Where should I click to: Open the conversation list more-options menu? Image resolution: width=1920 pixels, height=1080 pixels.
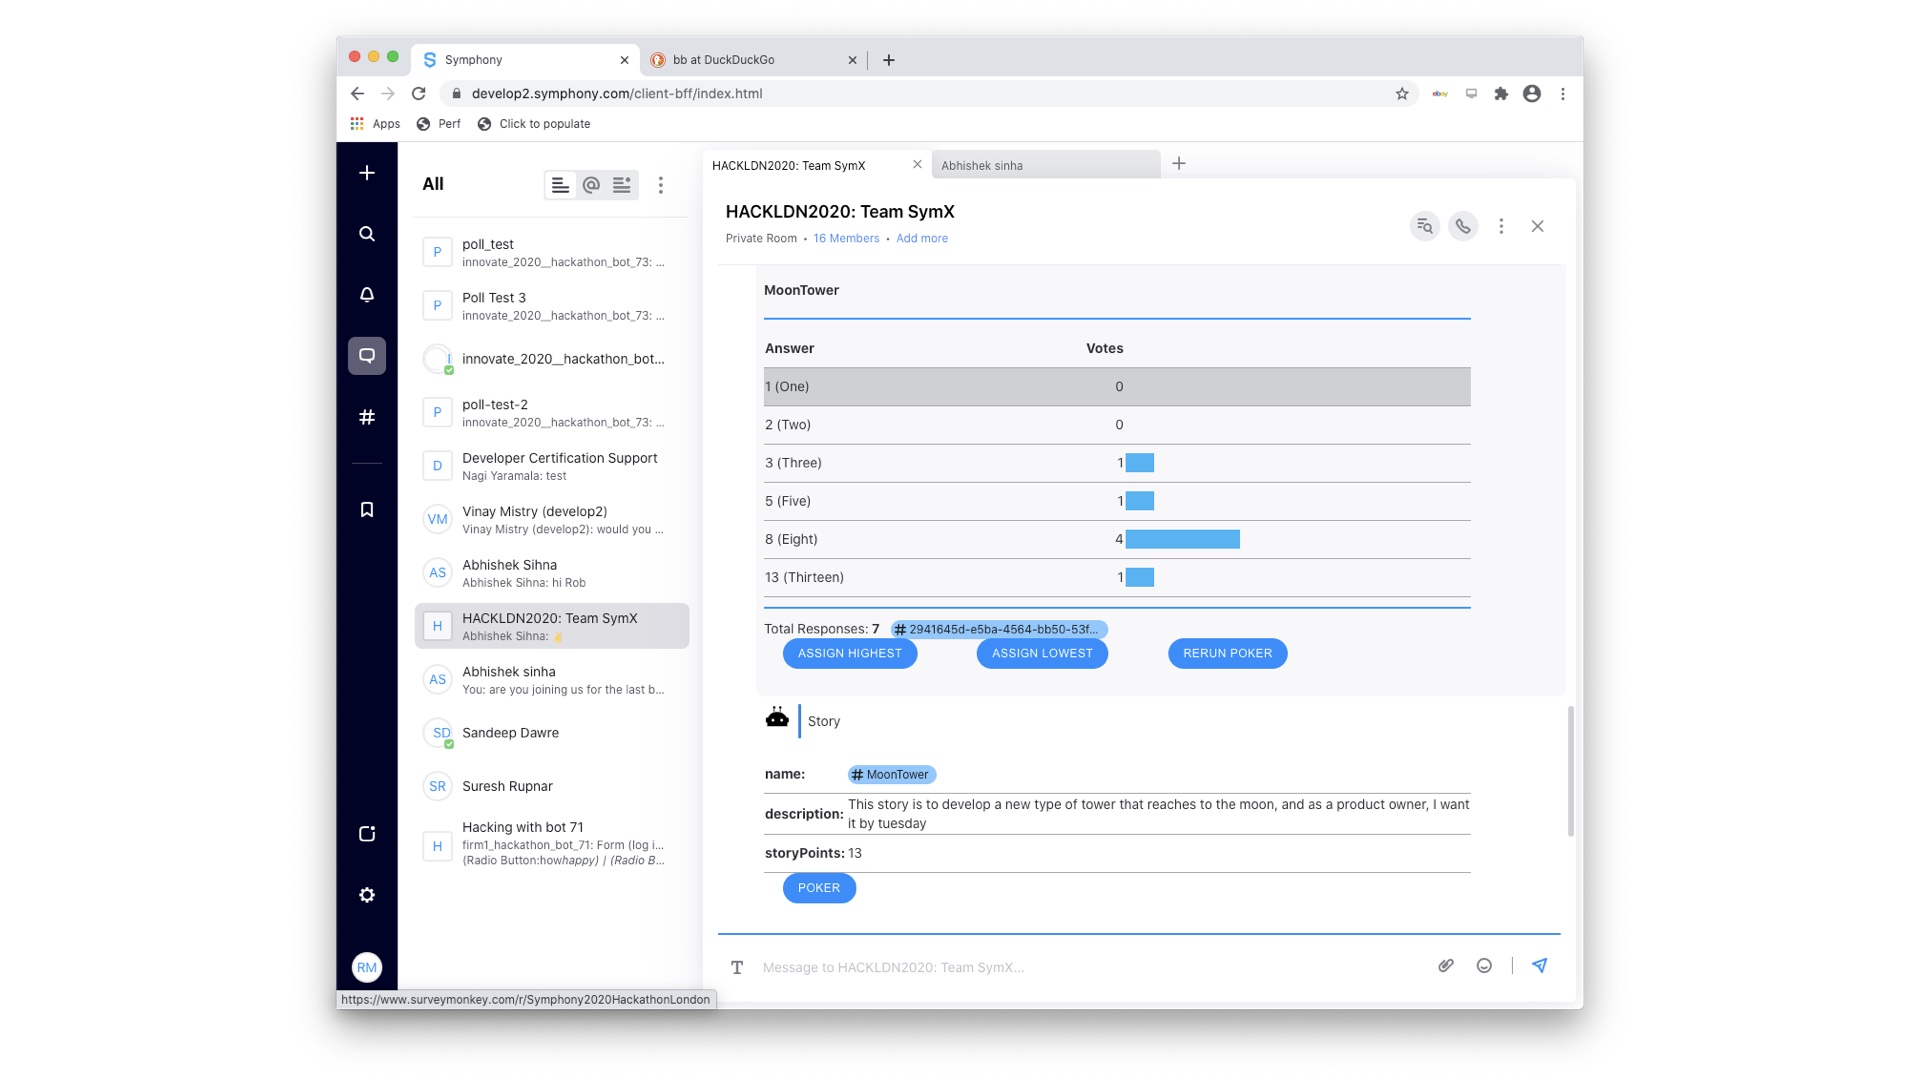[x=660, y=185]
